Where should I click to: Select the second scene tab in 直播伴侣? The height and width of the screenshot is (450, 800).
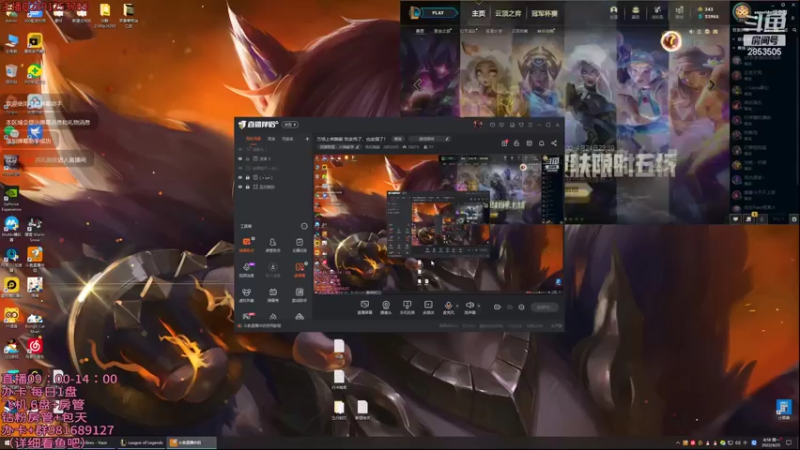click(x=271, y=139)
